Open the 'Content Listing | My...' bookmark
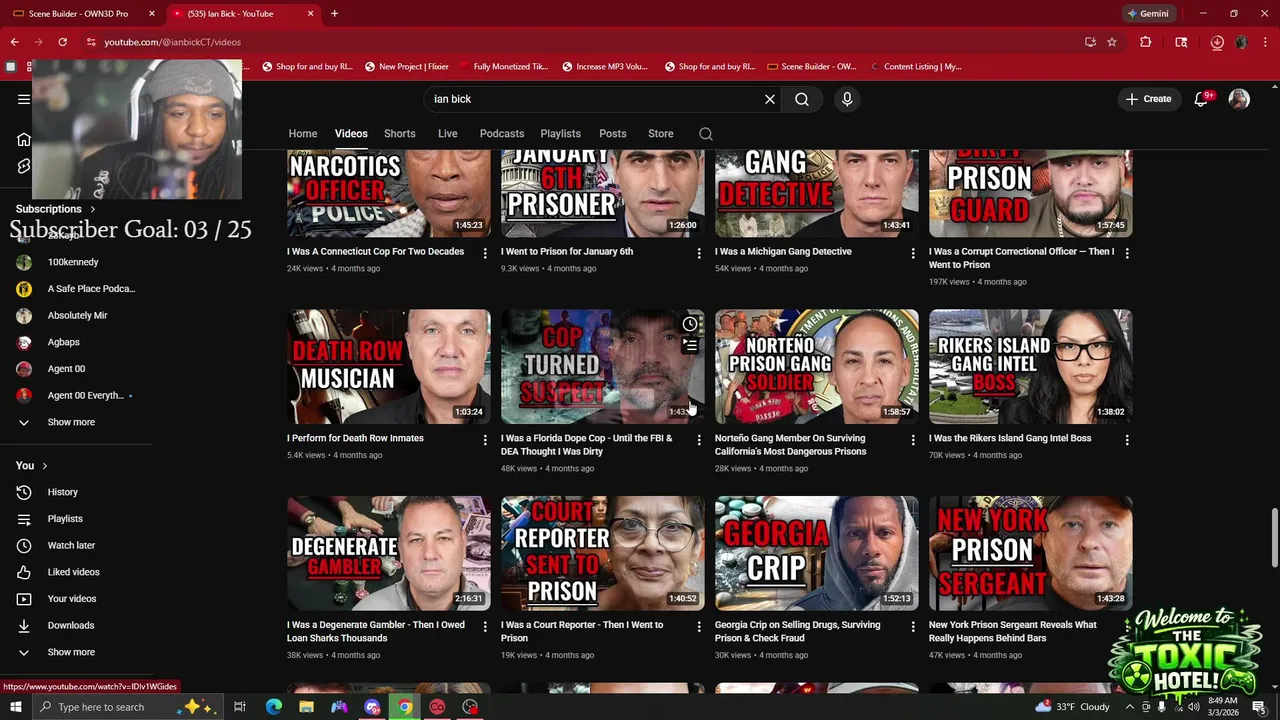 click(916, 67)
